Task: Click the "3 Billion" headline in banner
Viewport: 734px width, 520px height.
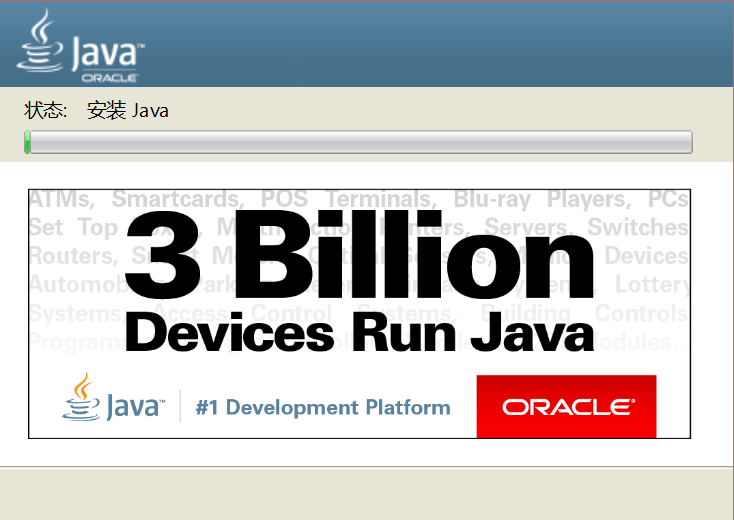Action: (x=360, y=254)
